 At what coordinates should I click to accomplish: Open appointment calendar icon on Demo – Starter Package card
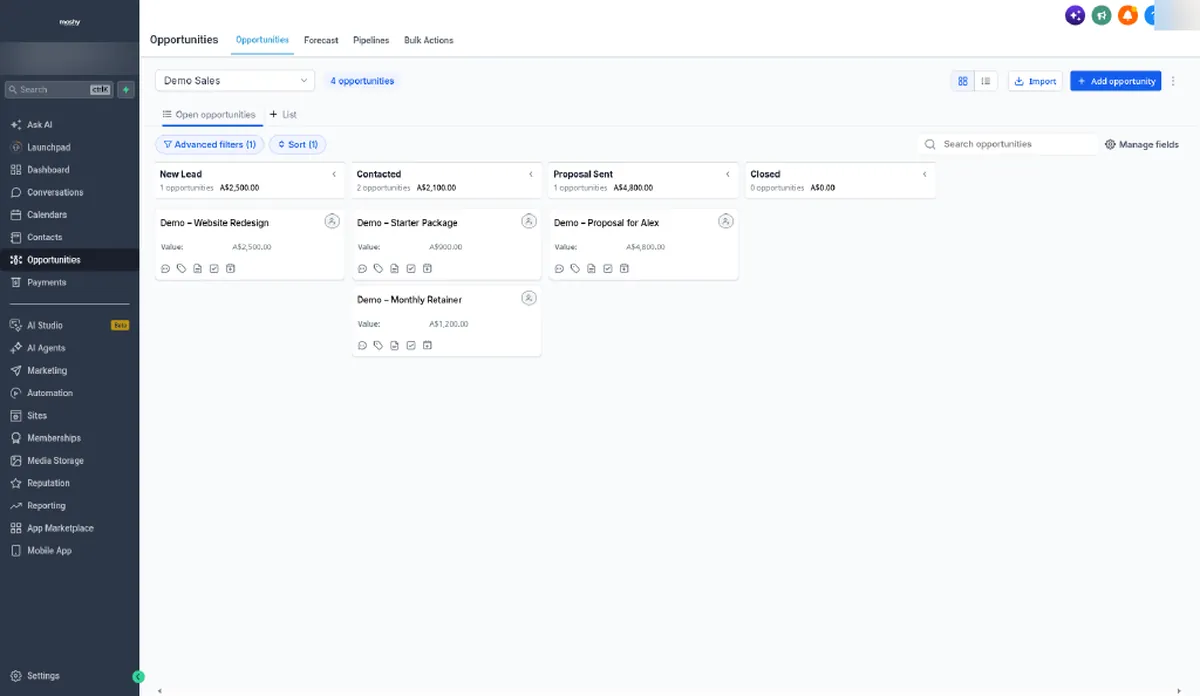click(427, 268)
